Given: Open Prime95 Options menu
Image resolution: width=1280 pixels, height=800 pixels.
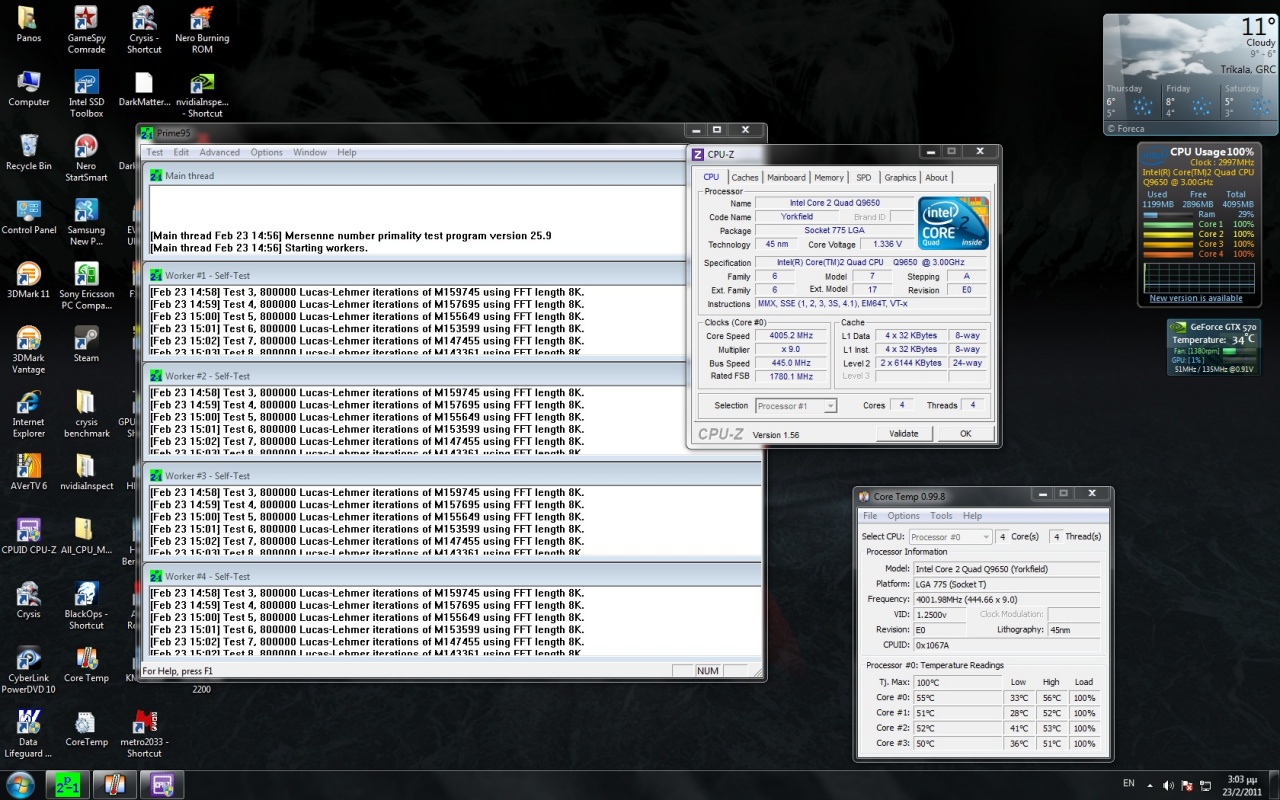Looking at the screenshot, I should [x=266, y=152].
